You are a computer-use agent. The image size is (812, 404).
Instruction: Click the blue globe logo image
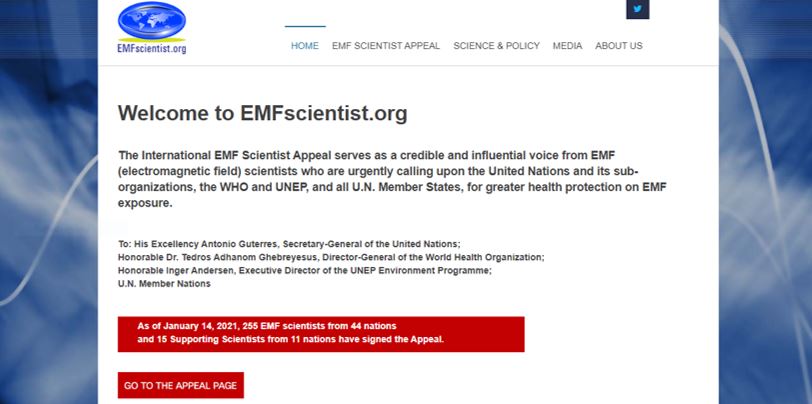pos(152,21)
